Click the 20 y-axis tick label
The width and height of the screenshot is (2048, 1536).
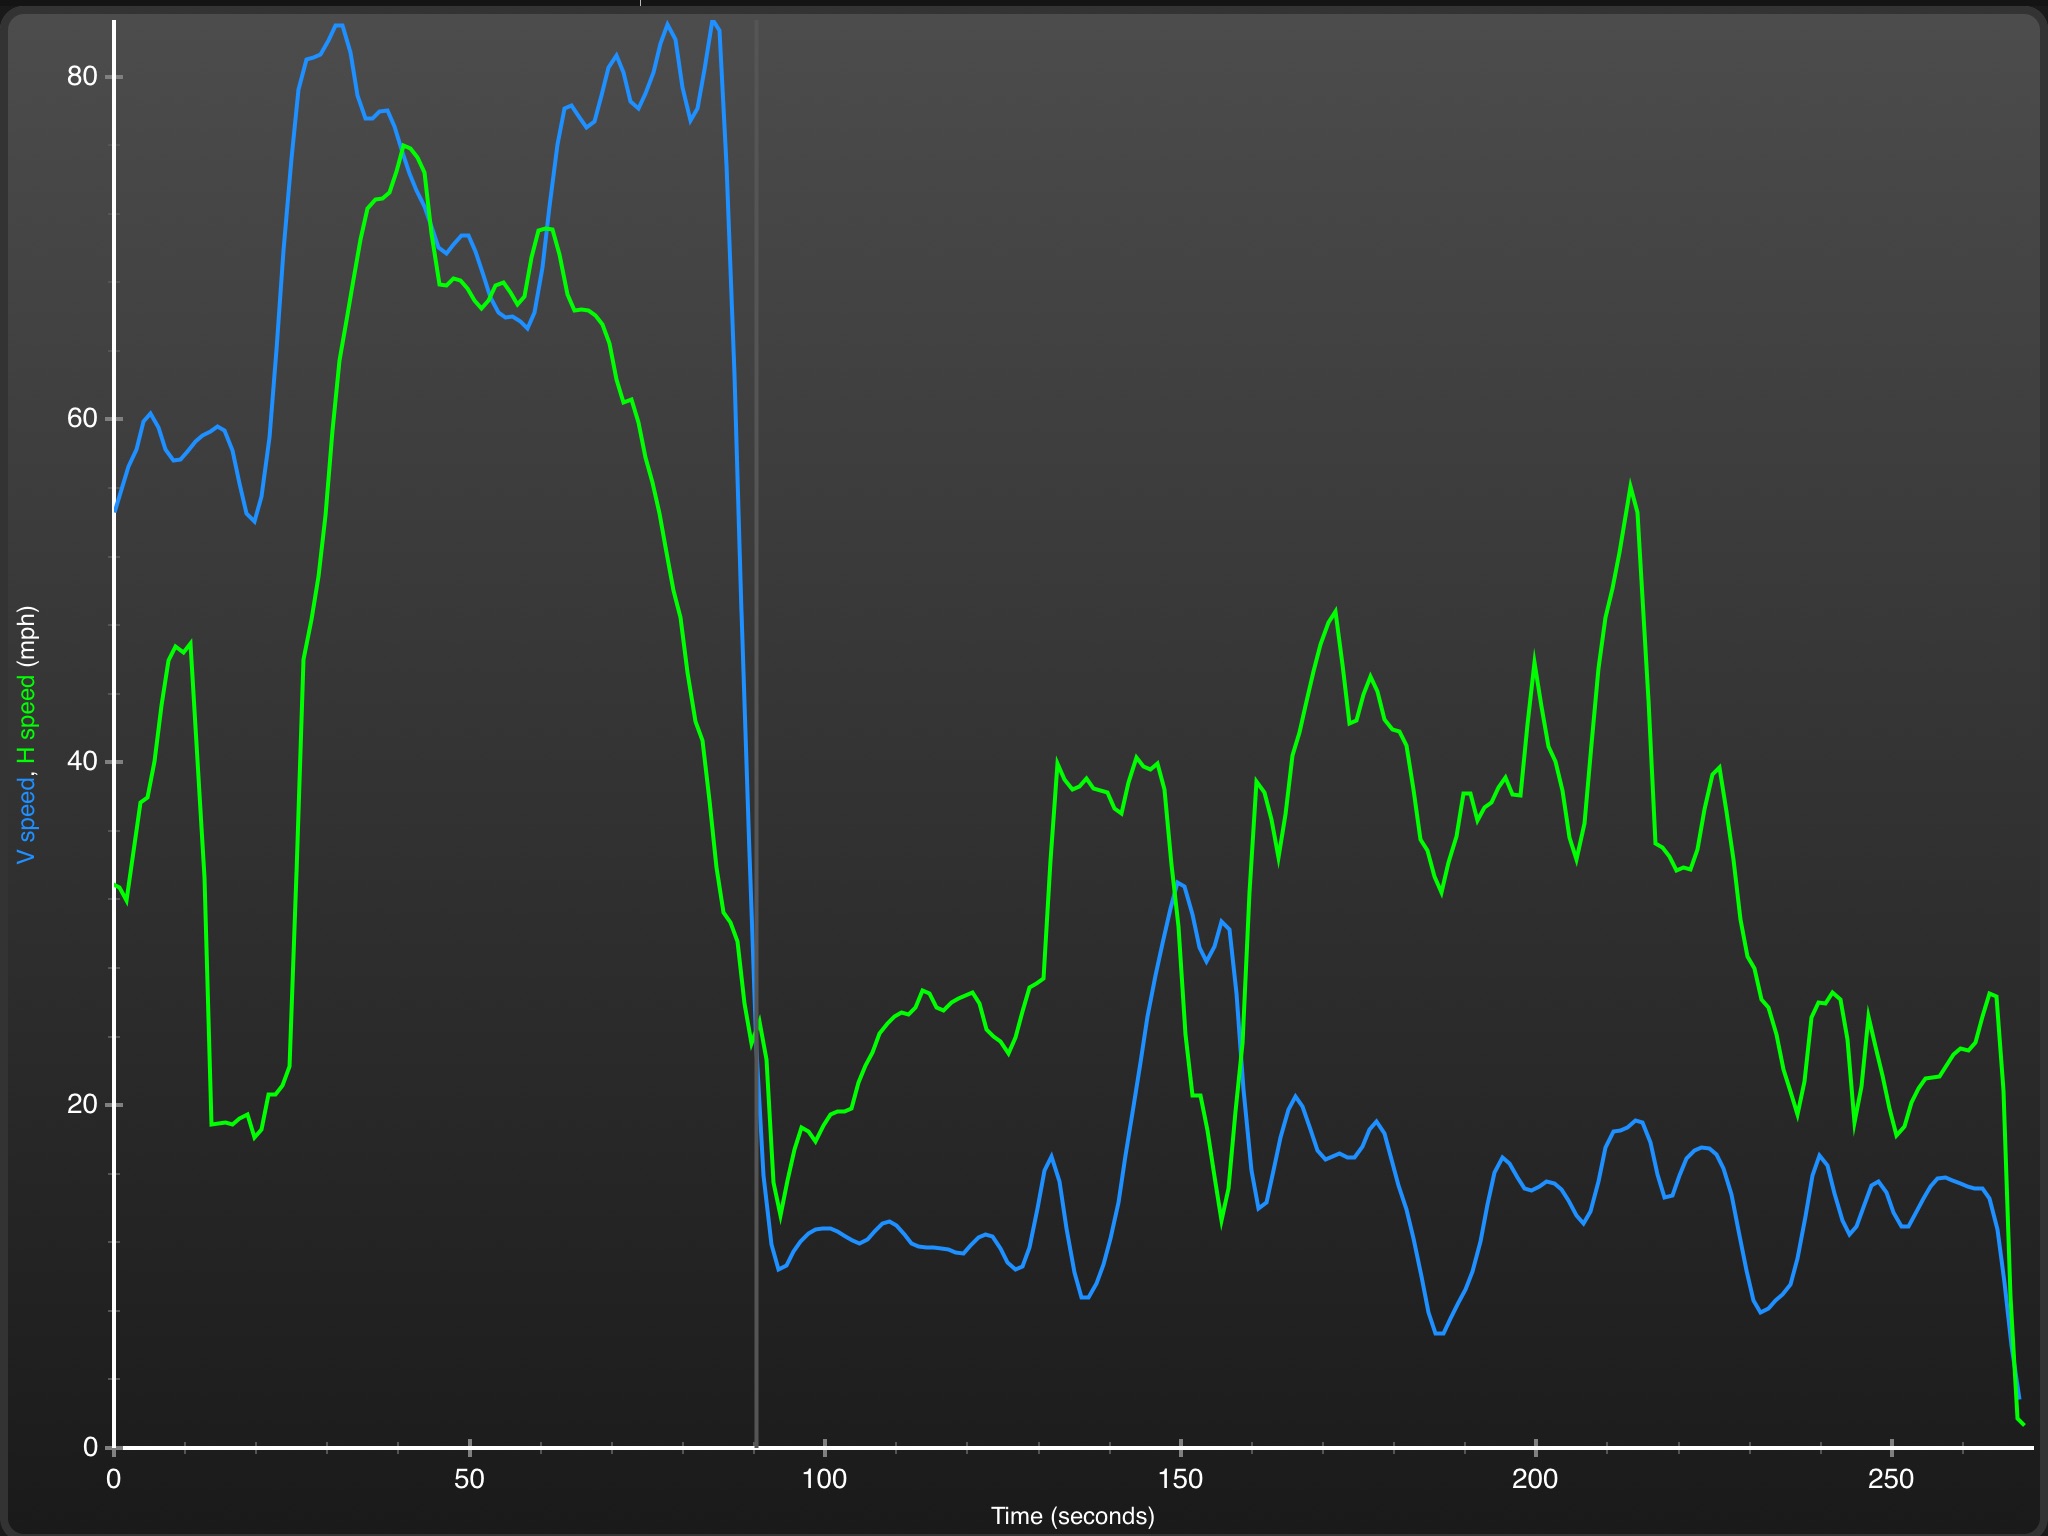pyautogui.click(x=81, y=1105)
